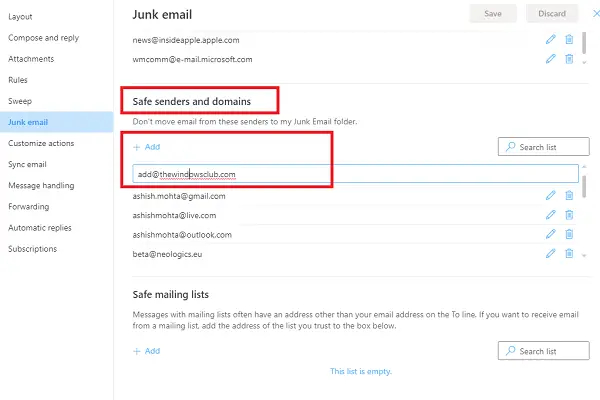Go to Automatic replies settings
This screenshot has width=600, height=400.
(x=39, y=228)
